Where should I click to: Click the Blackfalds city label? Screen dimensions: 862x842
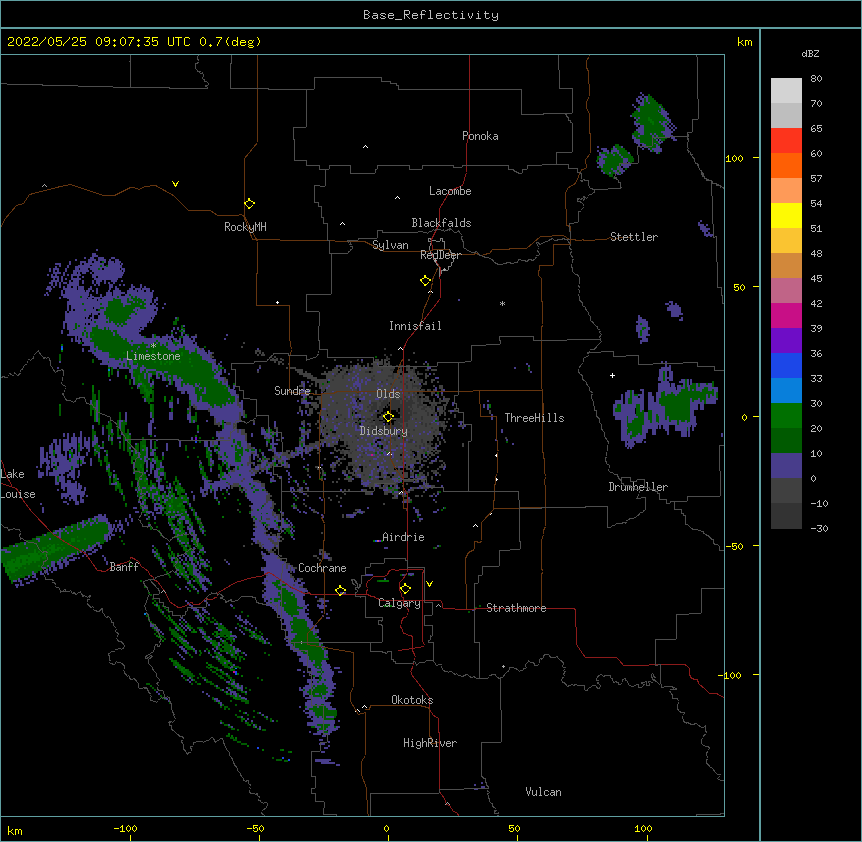click(441, 223)
